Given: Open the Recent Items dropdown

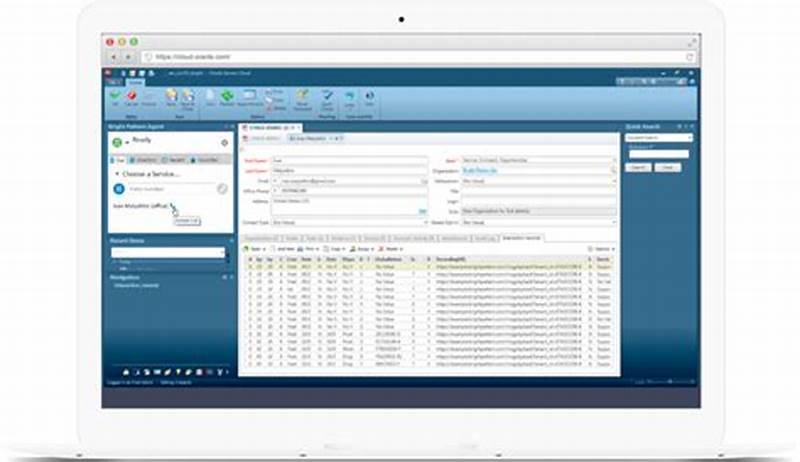Looking at the screenshot, I should (222, 252).
